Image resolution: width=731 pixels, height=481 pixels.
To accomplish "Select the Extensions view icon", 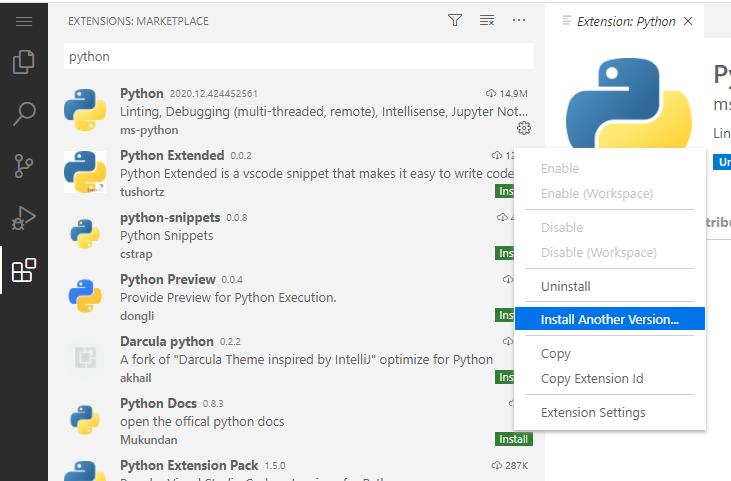I will click(24, 270).
